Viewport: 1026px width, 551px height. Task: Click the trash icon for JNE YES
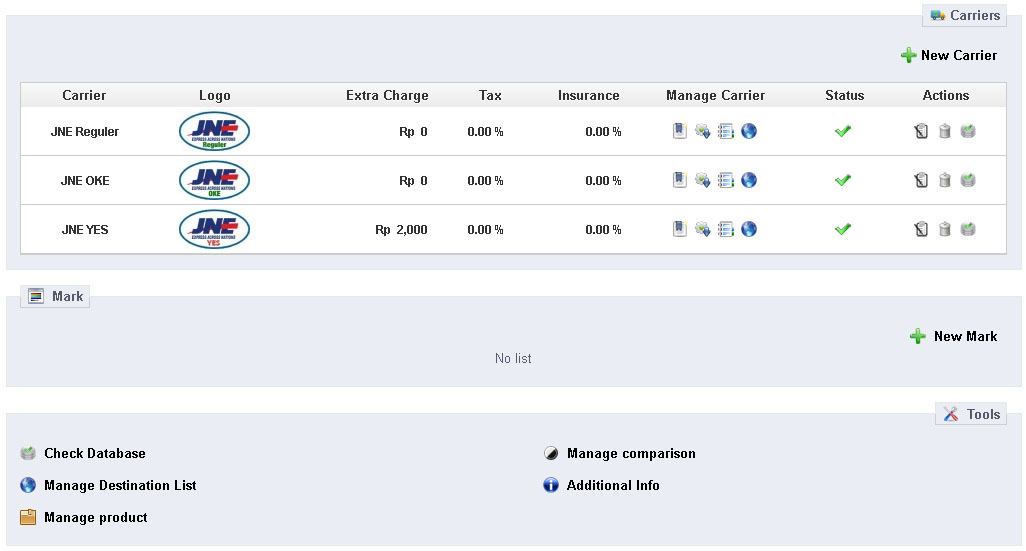point(945,229)
